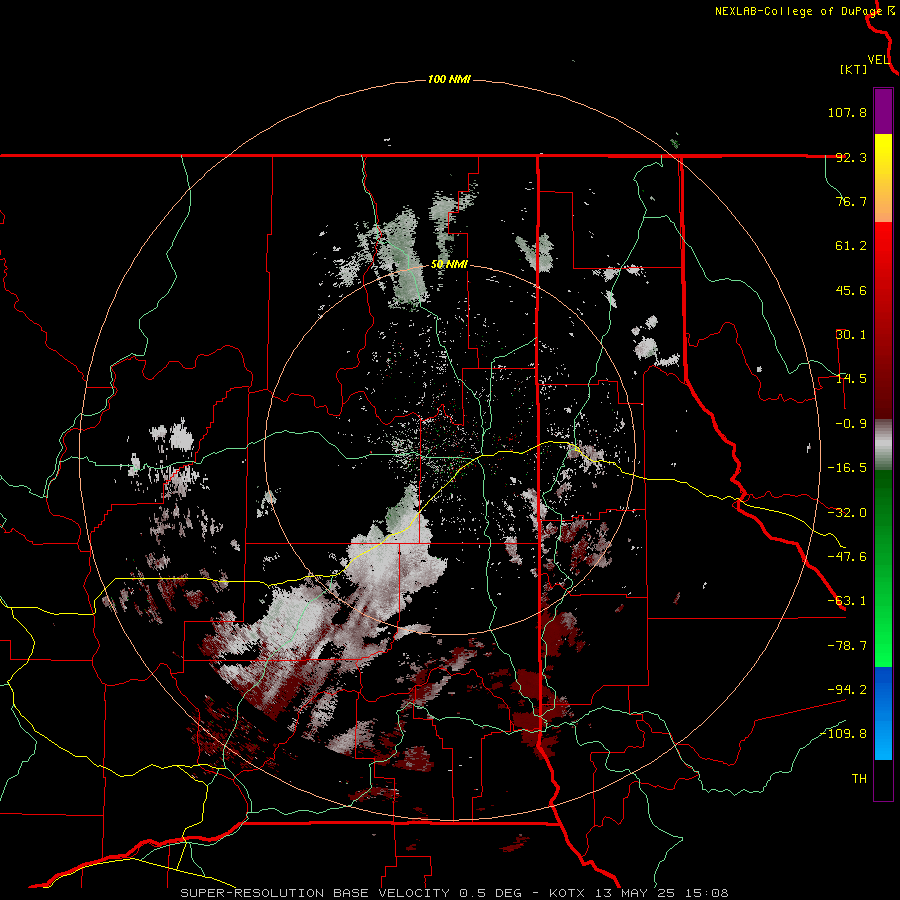Click the blue segment of velocity color bar

[883, 713]
